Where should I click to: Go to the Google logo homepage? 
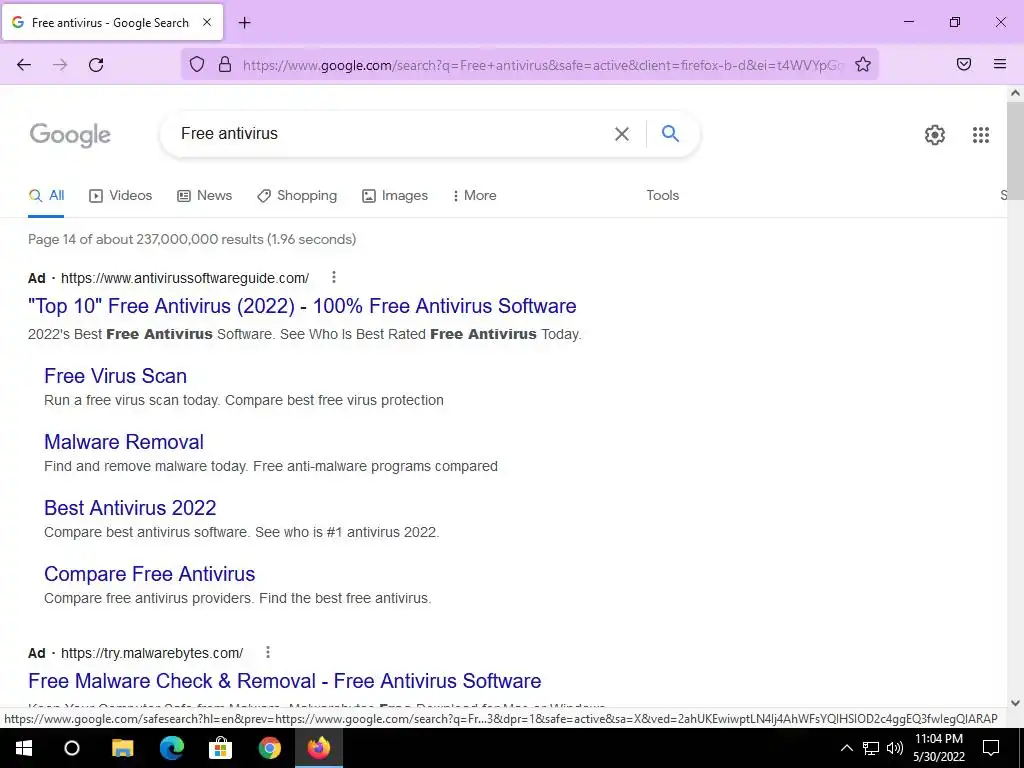(x=70, y=135)
